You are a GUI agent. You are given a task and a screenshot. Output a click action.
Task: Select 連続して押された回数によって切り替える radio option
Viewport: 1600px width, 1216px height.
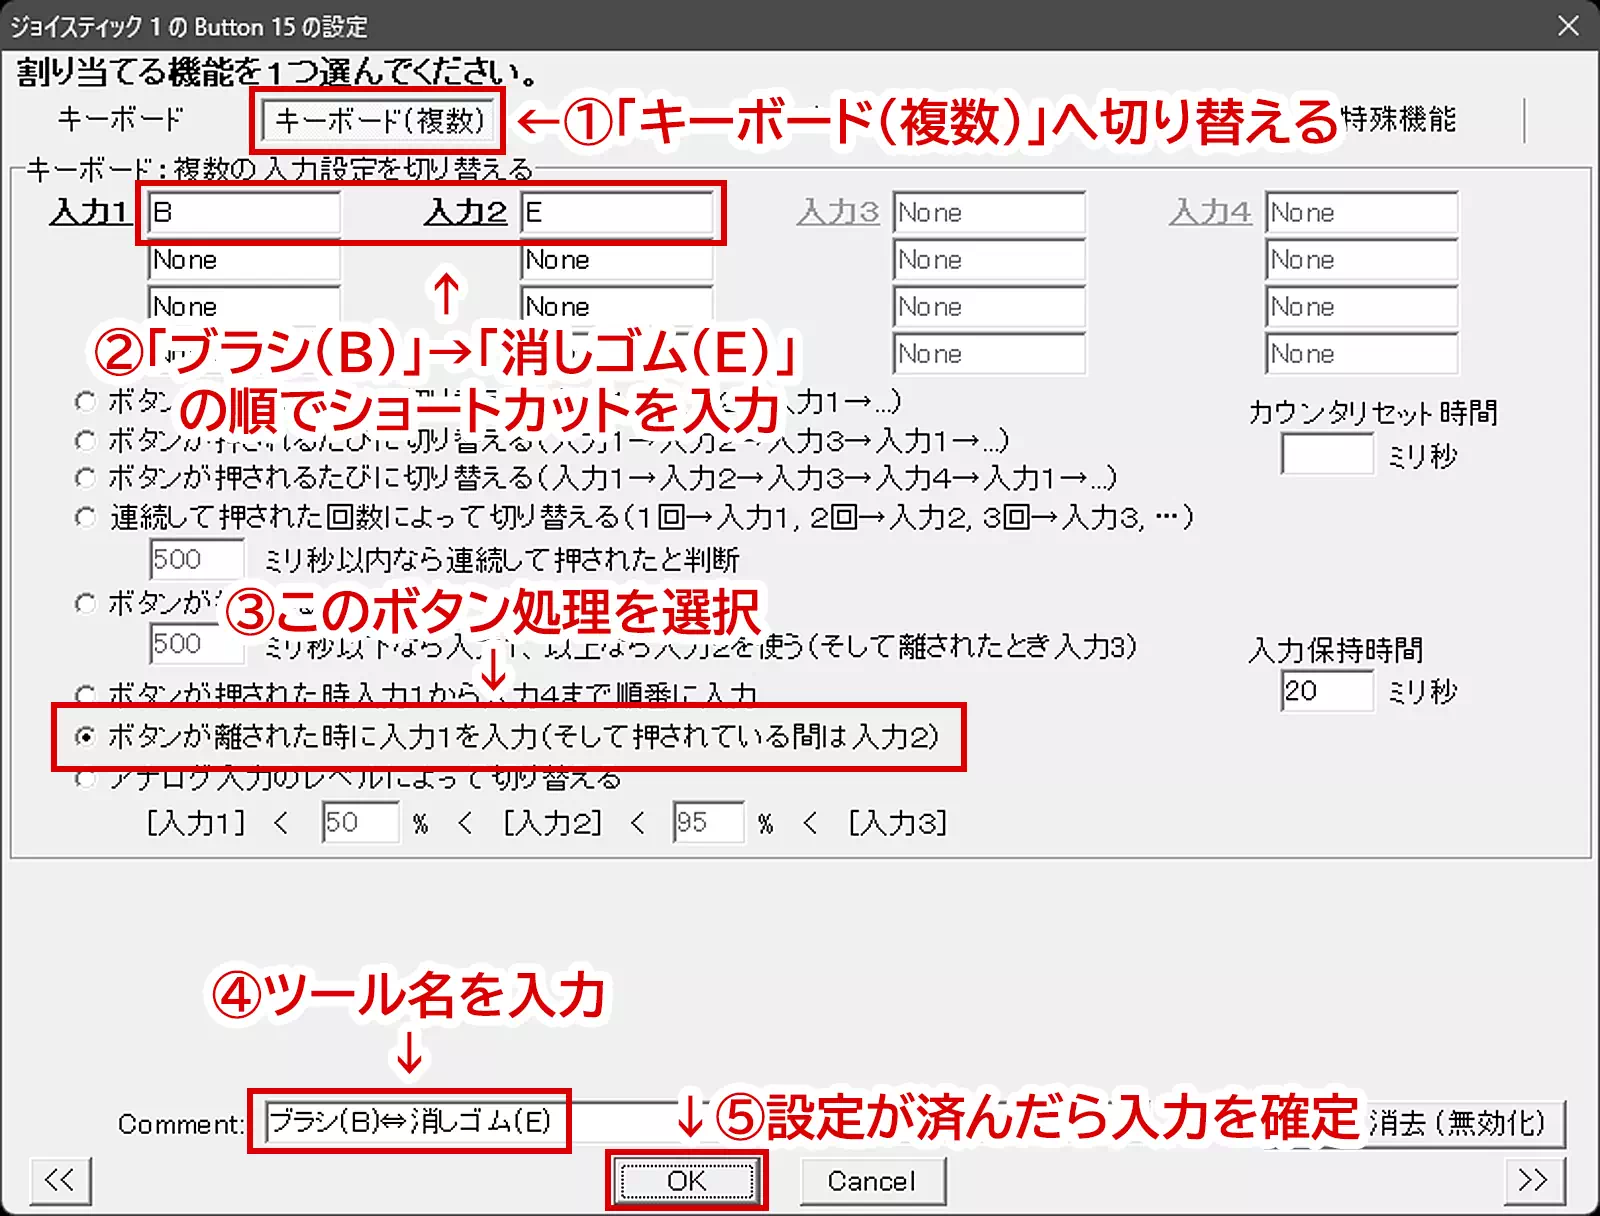pyautogui.click(x=86, y=518)
